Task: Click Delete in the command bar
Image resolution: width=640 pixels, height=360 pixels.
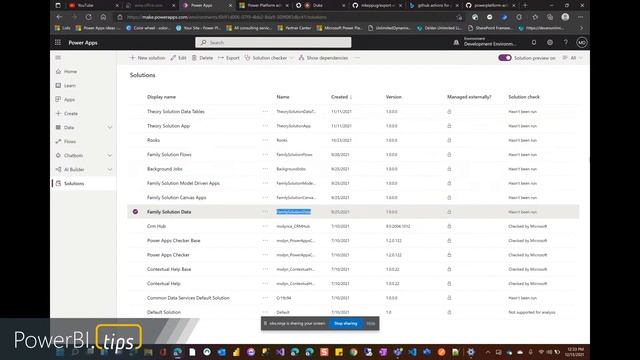Action: [x=202, y=58]
